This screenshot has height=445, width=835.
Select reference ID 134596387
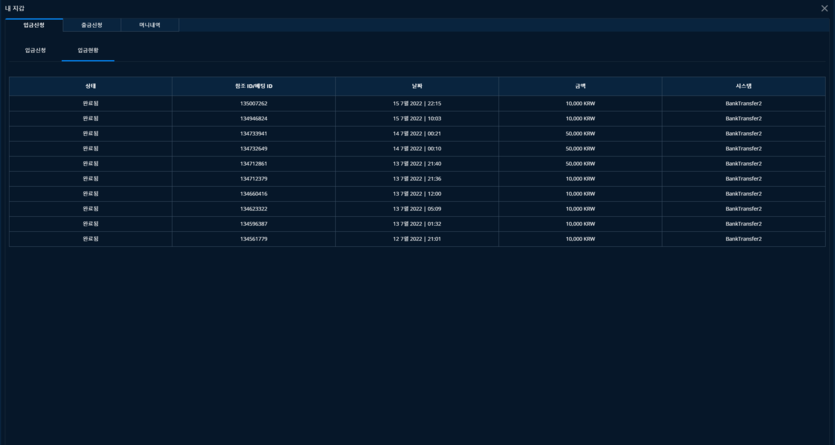pos(253,224)
